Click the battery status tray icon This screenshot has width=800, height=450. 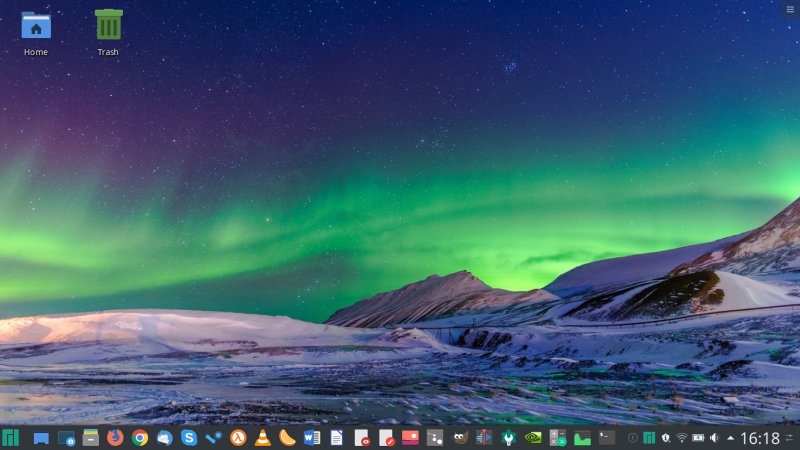698,438
